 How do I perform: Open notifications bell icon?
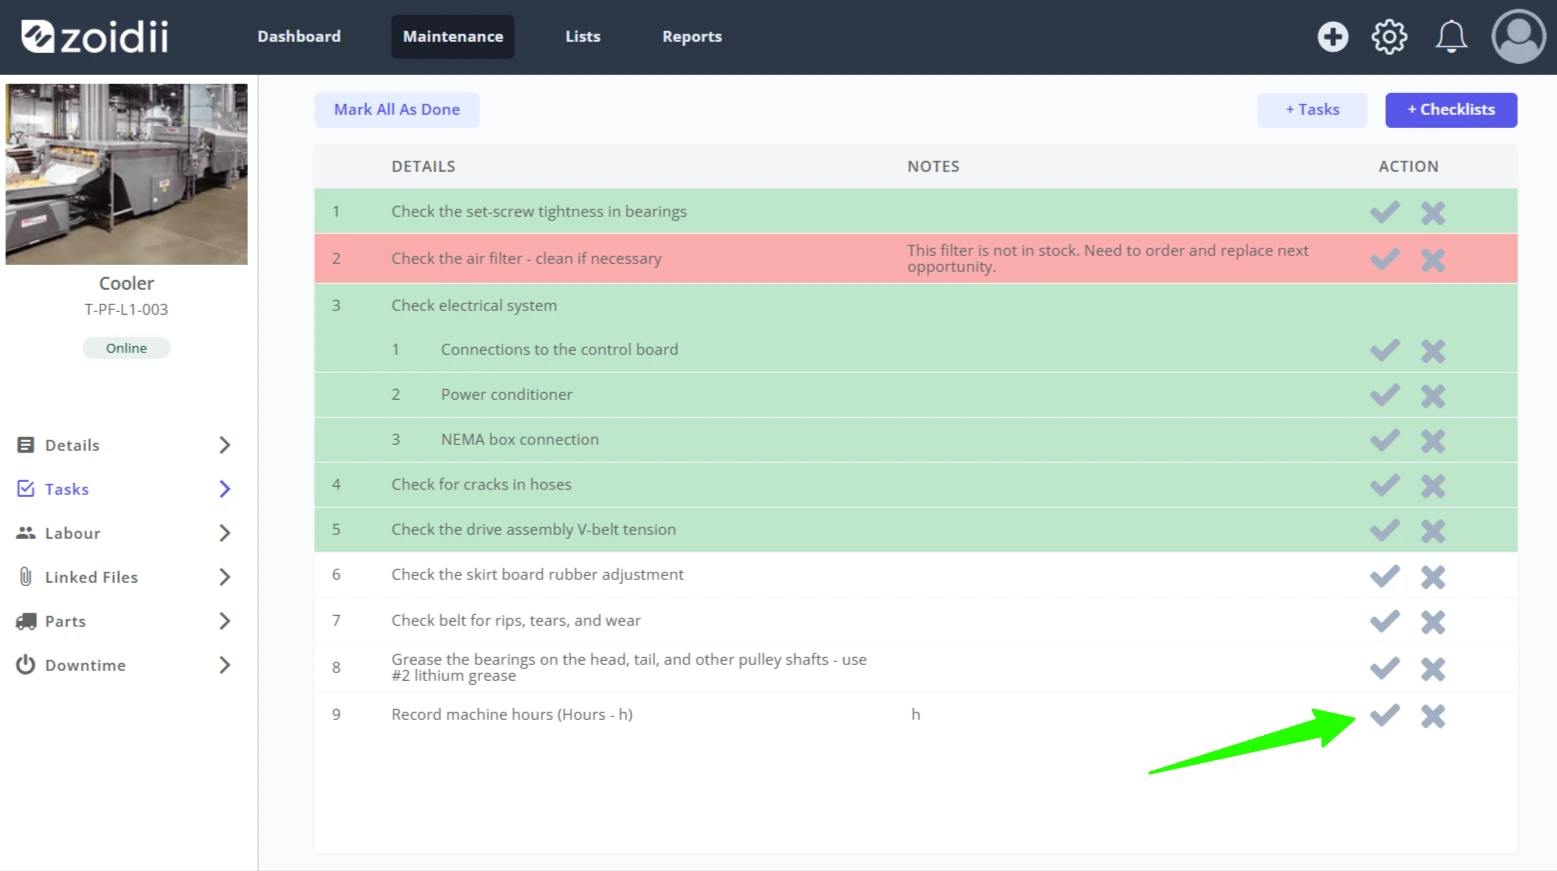click(1451, 37)
